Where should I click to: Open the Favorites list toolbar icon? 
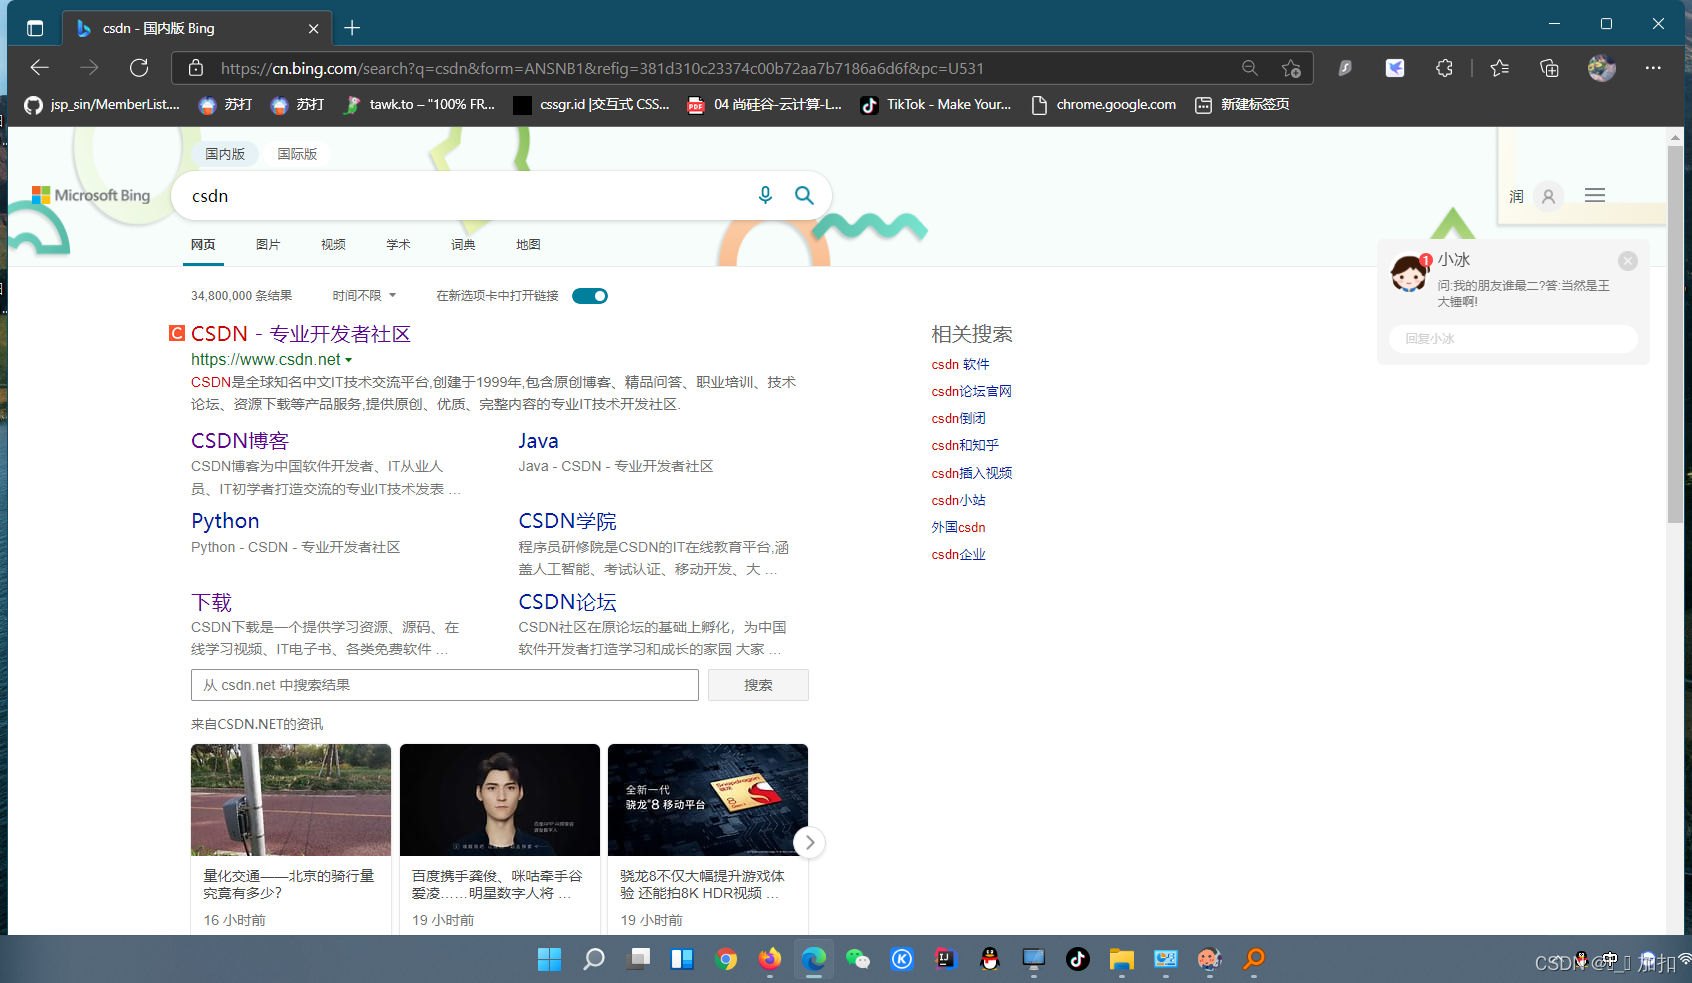[1499, 68]
